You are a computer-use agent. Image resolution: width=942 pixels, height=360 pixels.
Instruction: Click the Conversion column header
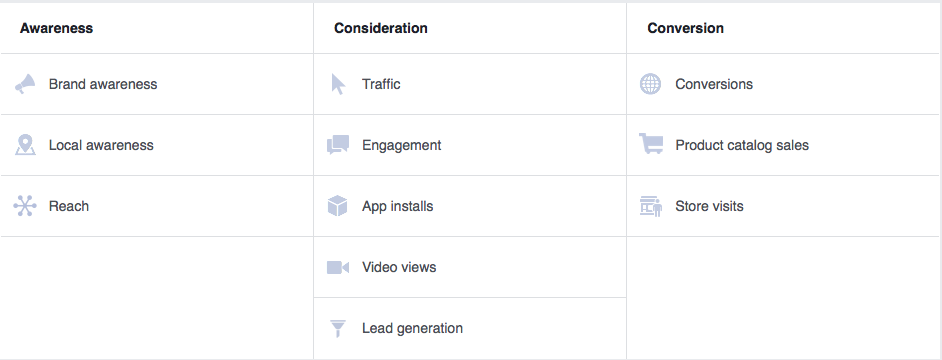685,28
